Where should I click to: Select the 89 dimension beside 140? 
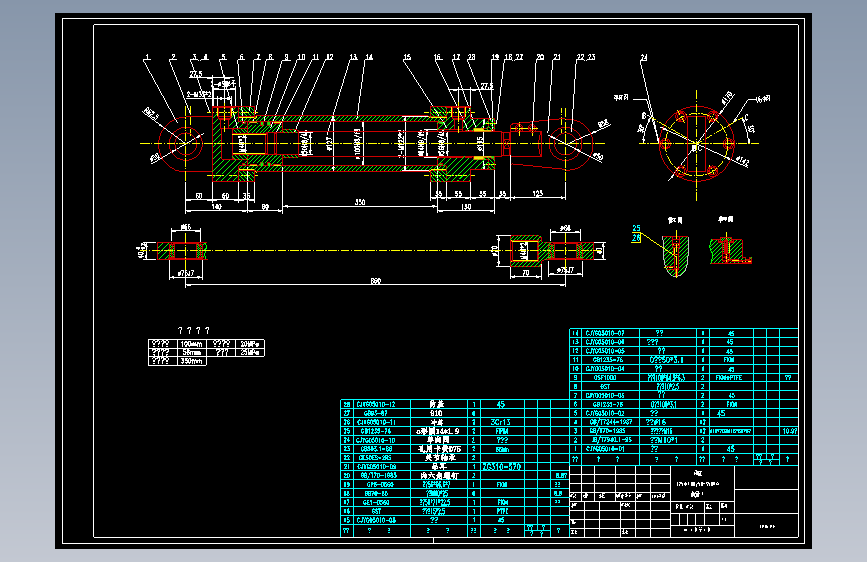tap(265, 207)
